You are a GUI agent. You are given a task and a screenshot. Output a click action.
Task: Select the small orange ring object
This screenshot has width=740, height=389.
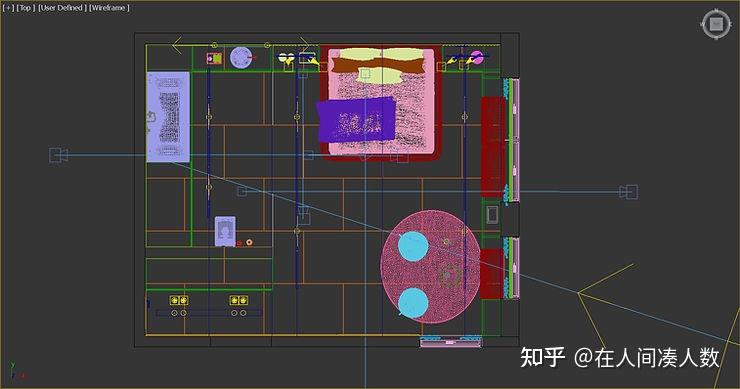(249, 242)
